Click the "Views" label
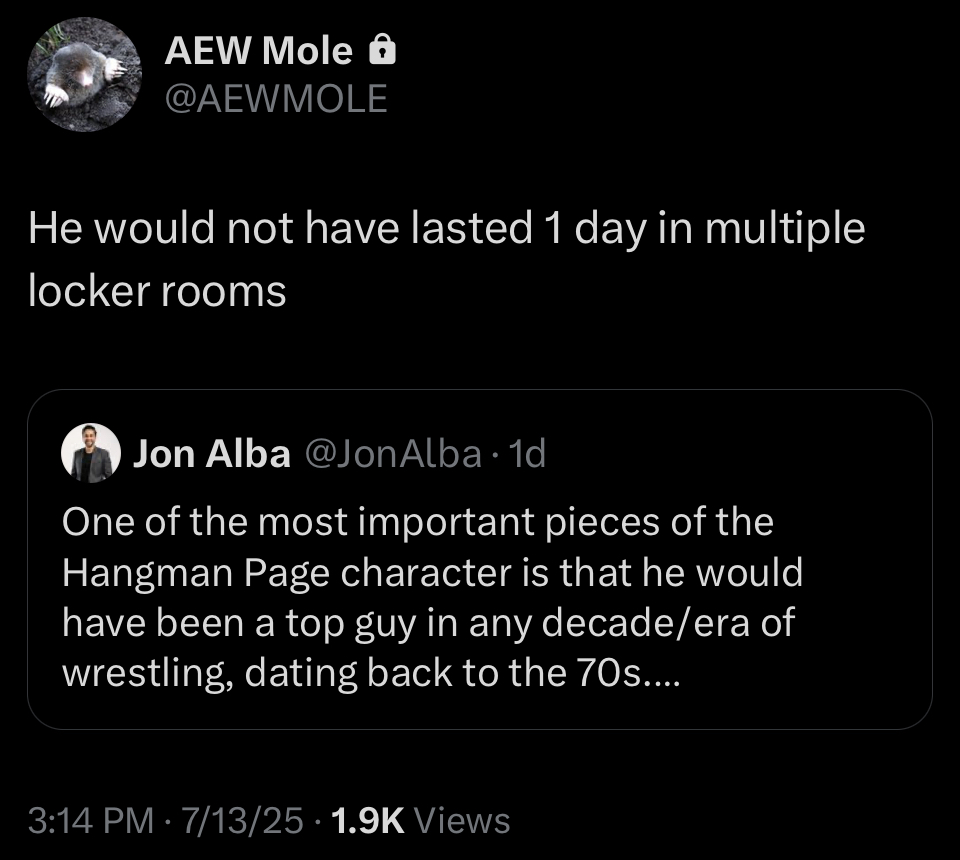This screenshot has width=960, height=860. point(461,821)
